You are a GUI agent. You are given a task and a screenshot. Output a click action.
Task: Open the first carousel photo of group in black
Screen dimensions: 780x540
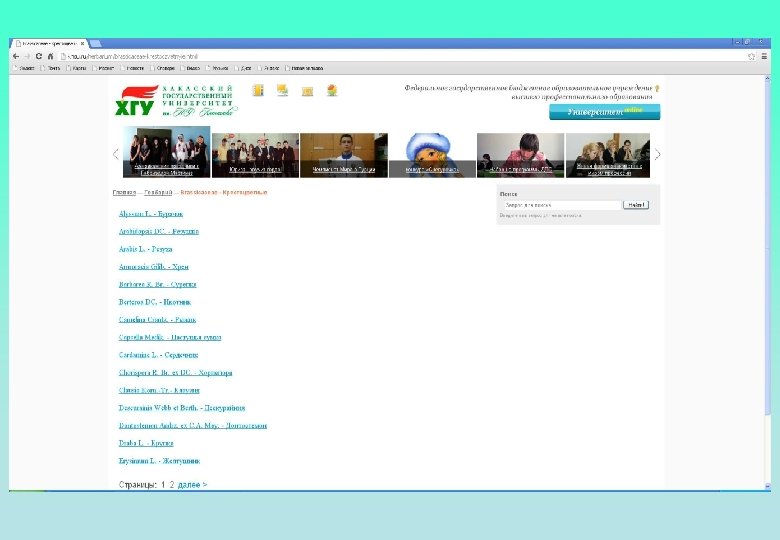[167, 152]
